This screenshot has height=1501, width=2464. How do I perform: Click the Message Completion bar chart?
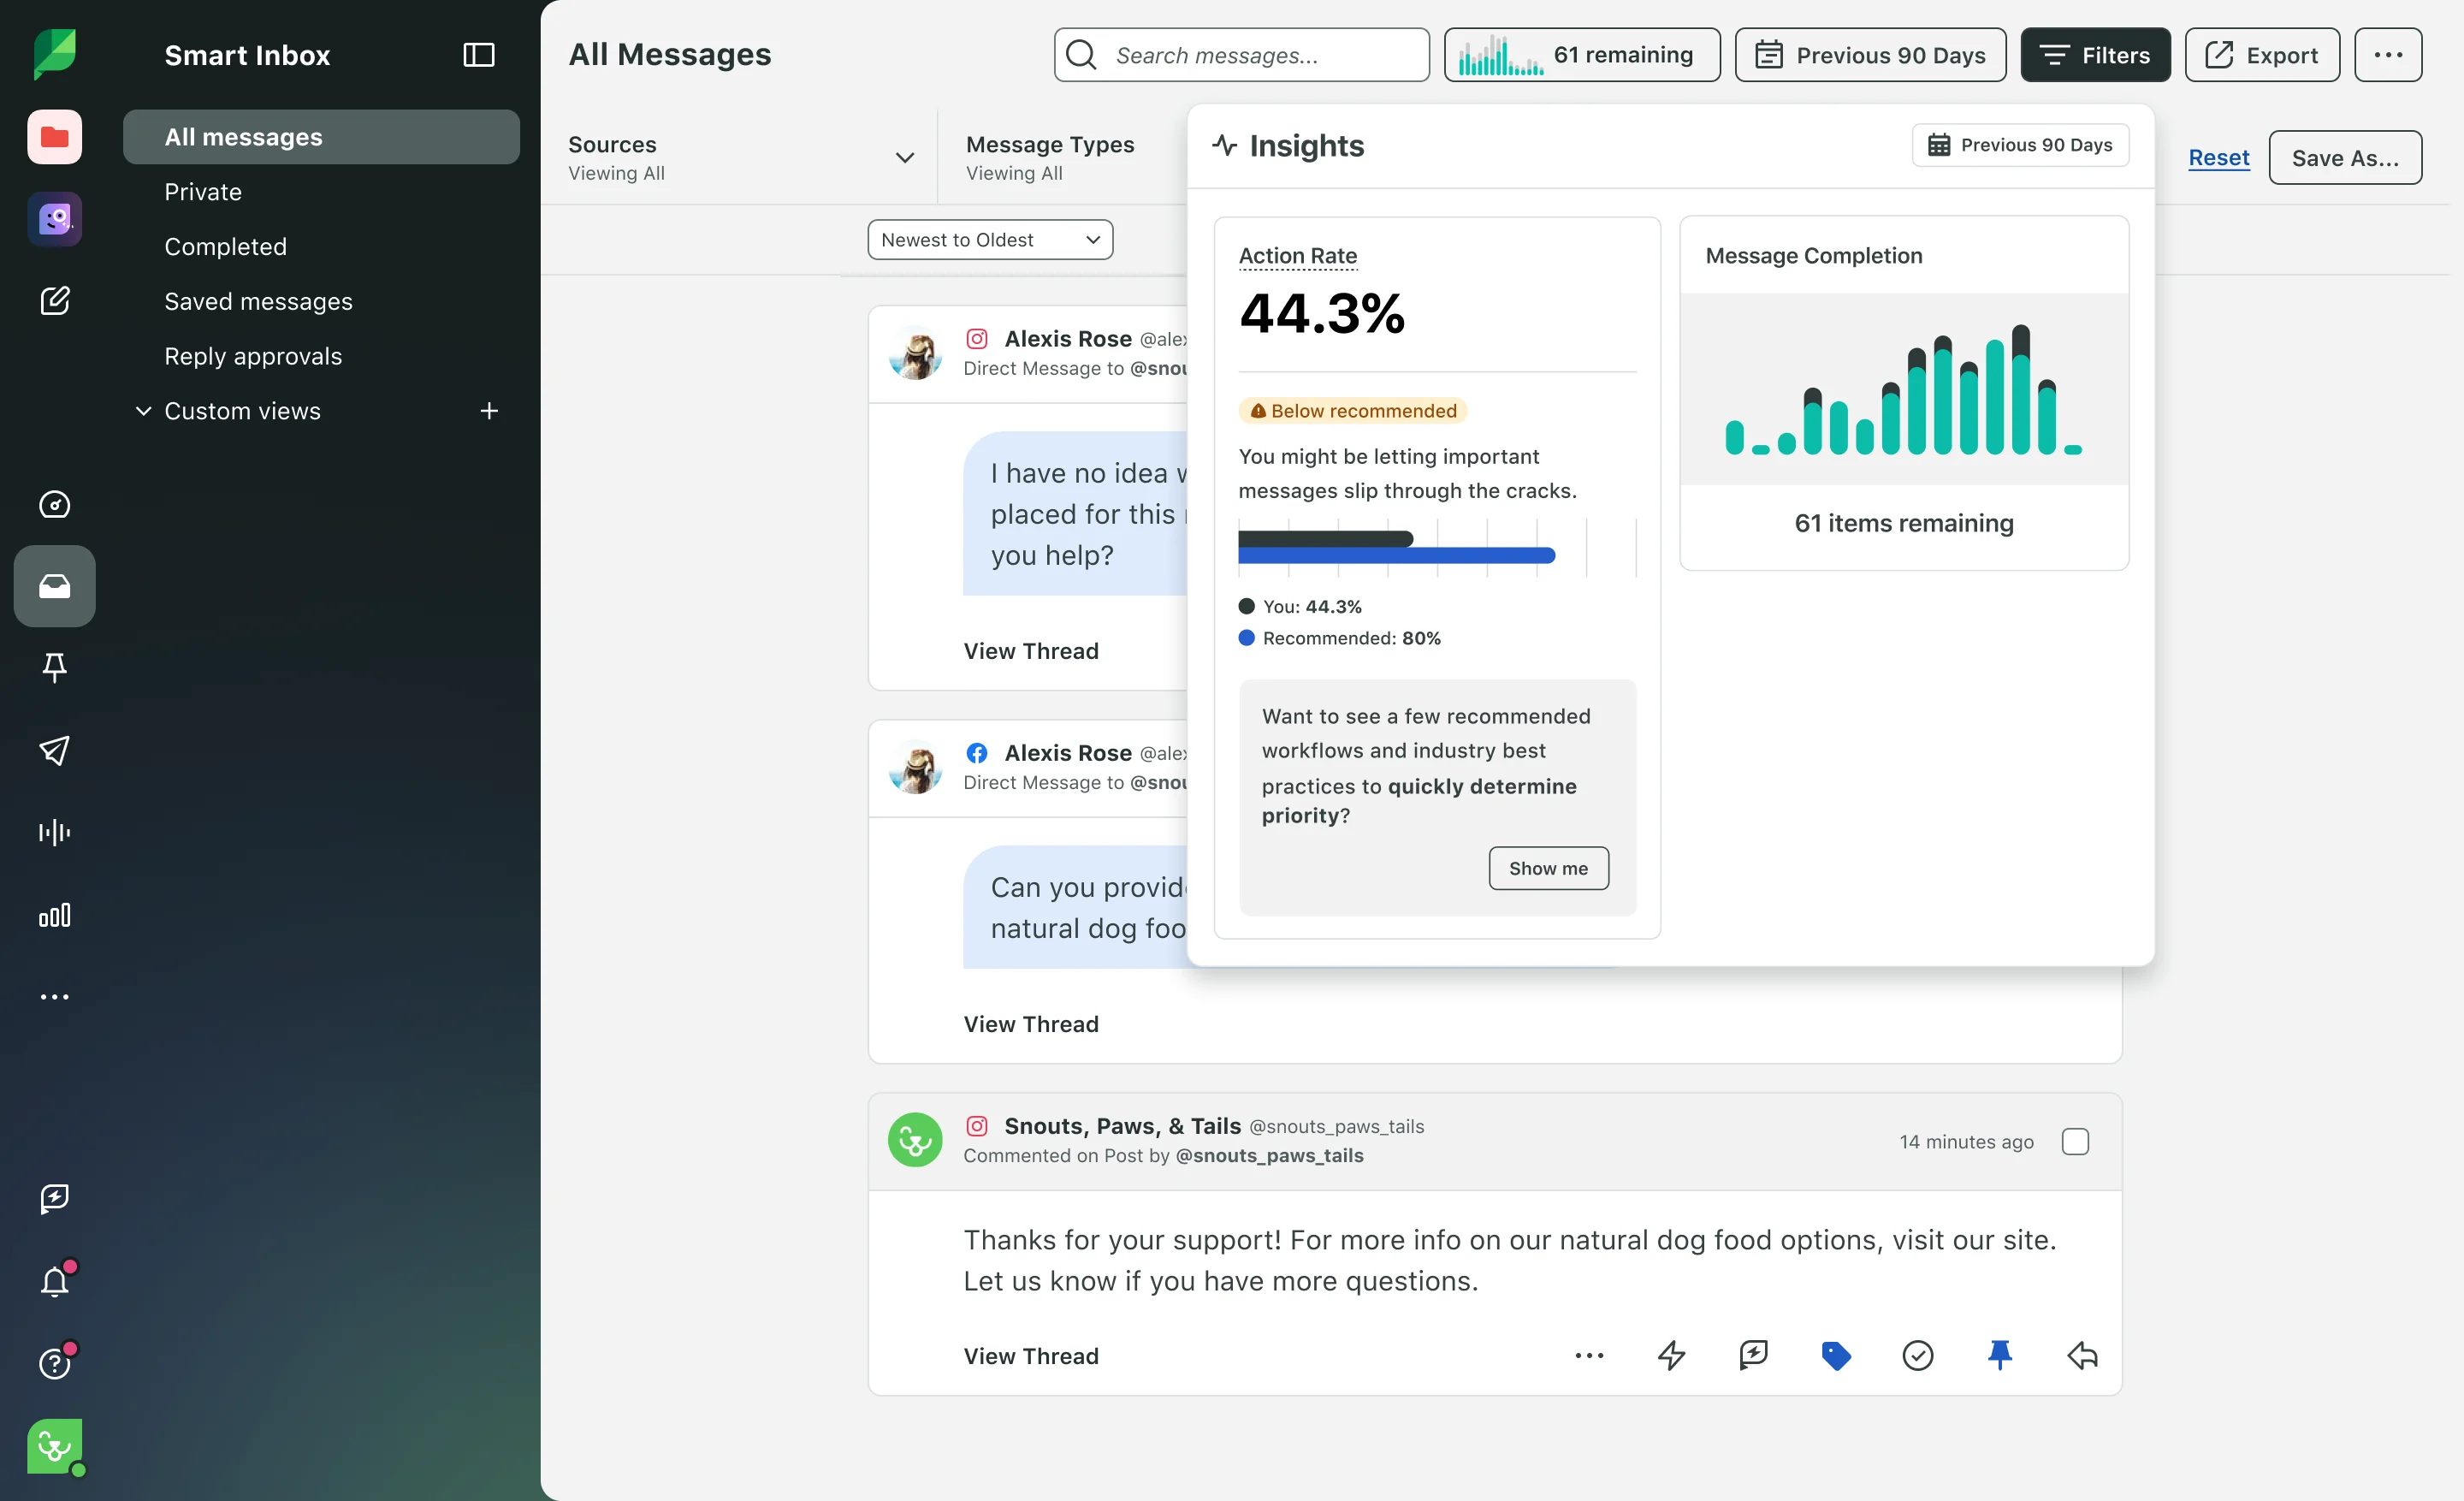(1903, 389)
